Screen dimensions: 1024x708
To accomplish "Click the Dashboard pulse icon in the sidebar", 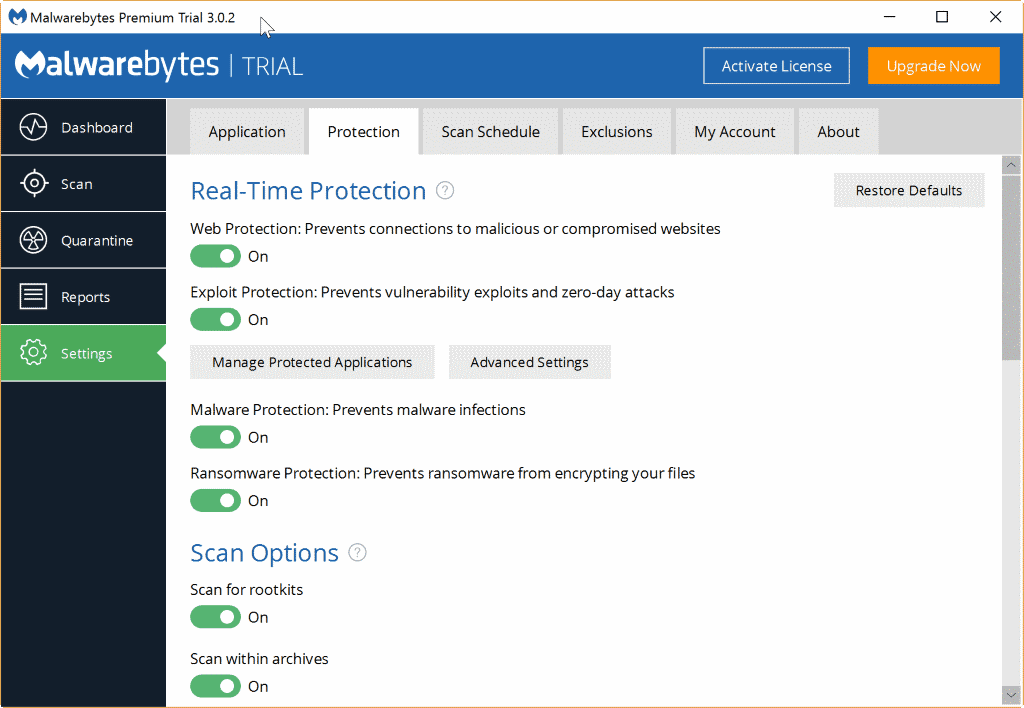I will [x=33, y=127].
